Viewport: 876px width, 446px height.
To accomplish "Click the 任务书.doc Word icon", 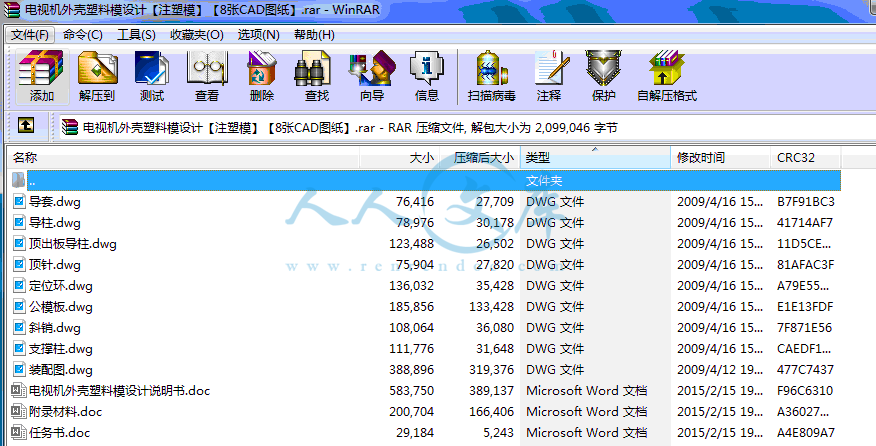I will (18, 432).
